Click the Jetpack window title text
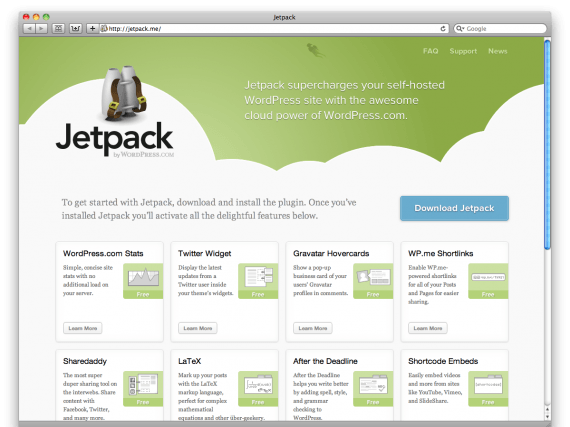The width and height of the screenshot is (570, 427). click(284, 17)
